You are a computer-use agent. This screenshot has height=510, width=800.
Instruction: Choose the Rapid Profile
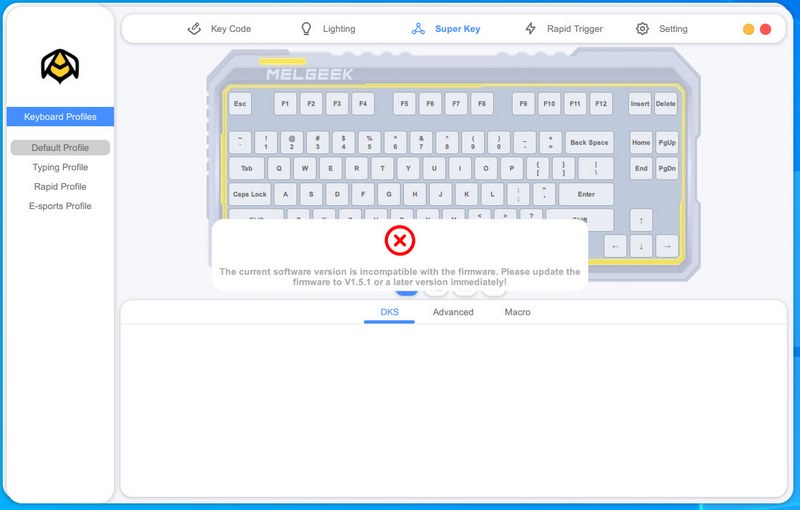(60, 187)
